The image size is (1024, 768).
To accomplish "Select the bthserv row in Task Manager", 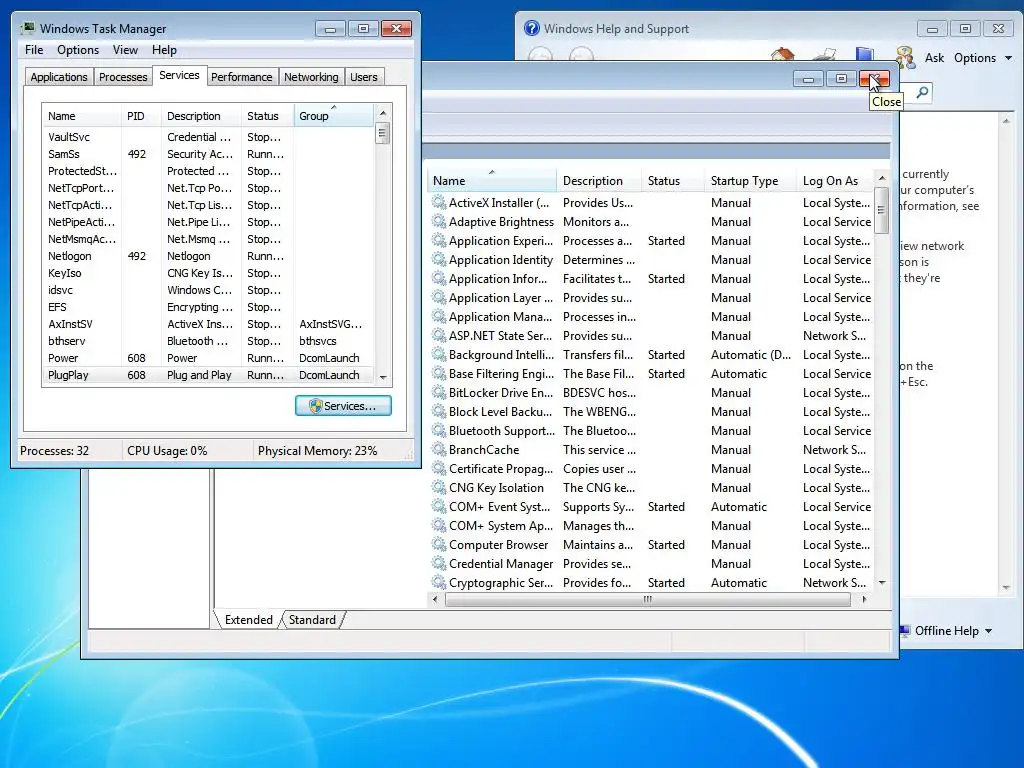I will (x=208, y=341).
